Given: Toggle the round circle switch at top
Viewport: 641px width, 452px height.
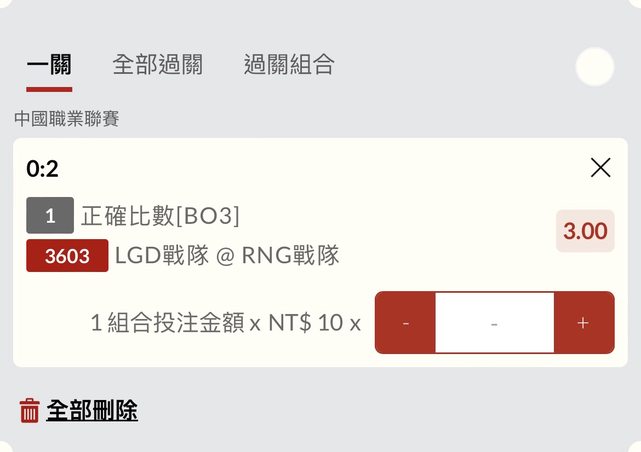Looking at the screenshot, I should click(x=595, y=67).
